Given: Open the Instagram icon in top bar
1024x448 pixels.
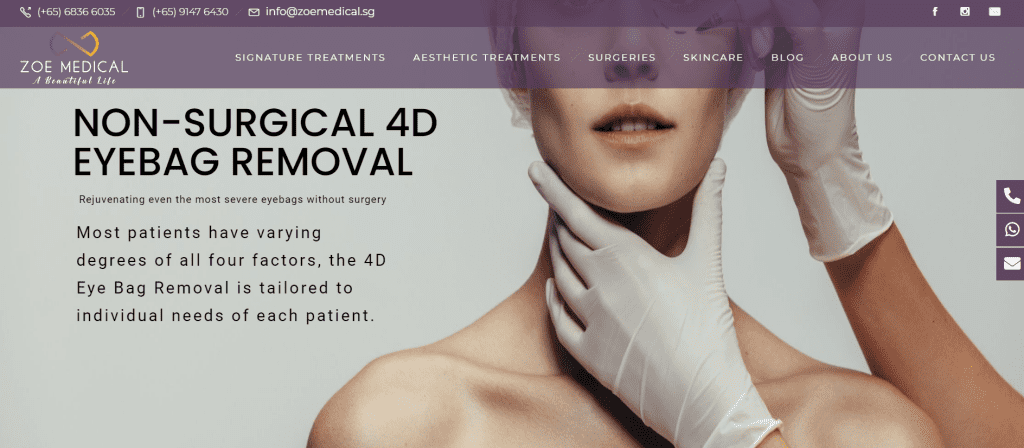Looking at the screenshot, I should pos(965,12).
